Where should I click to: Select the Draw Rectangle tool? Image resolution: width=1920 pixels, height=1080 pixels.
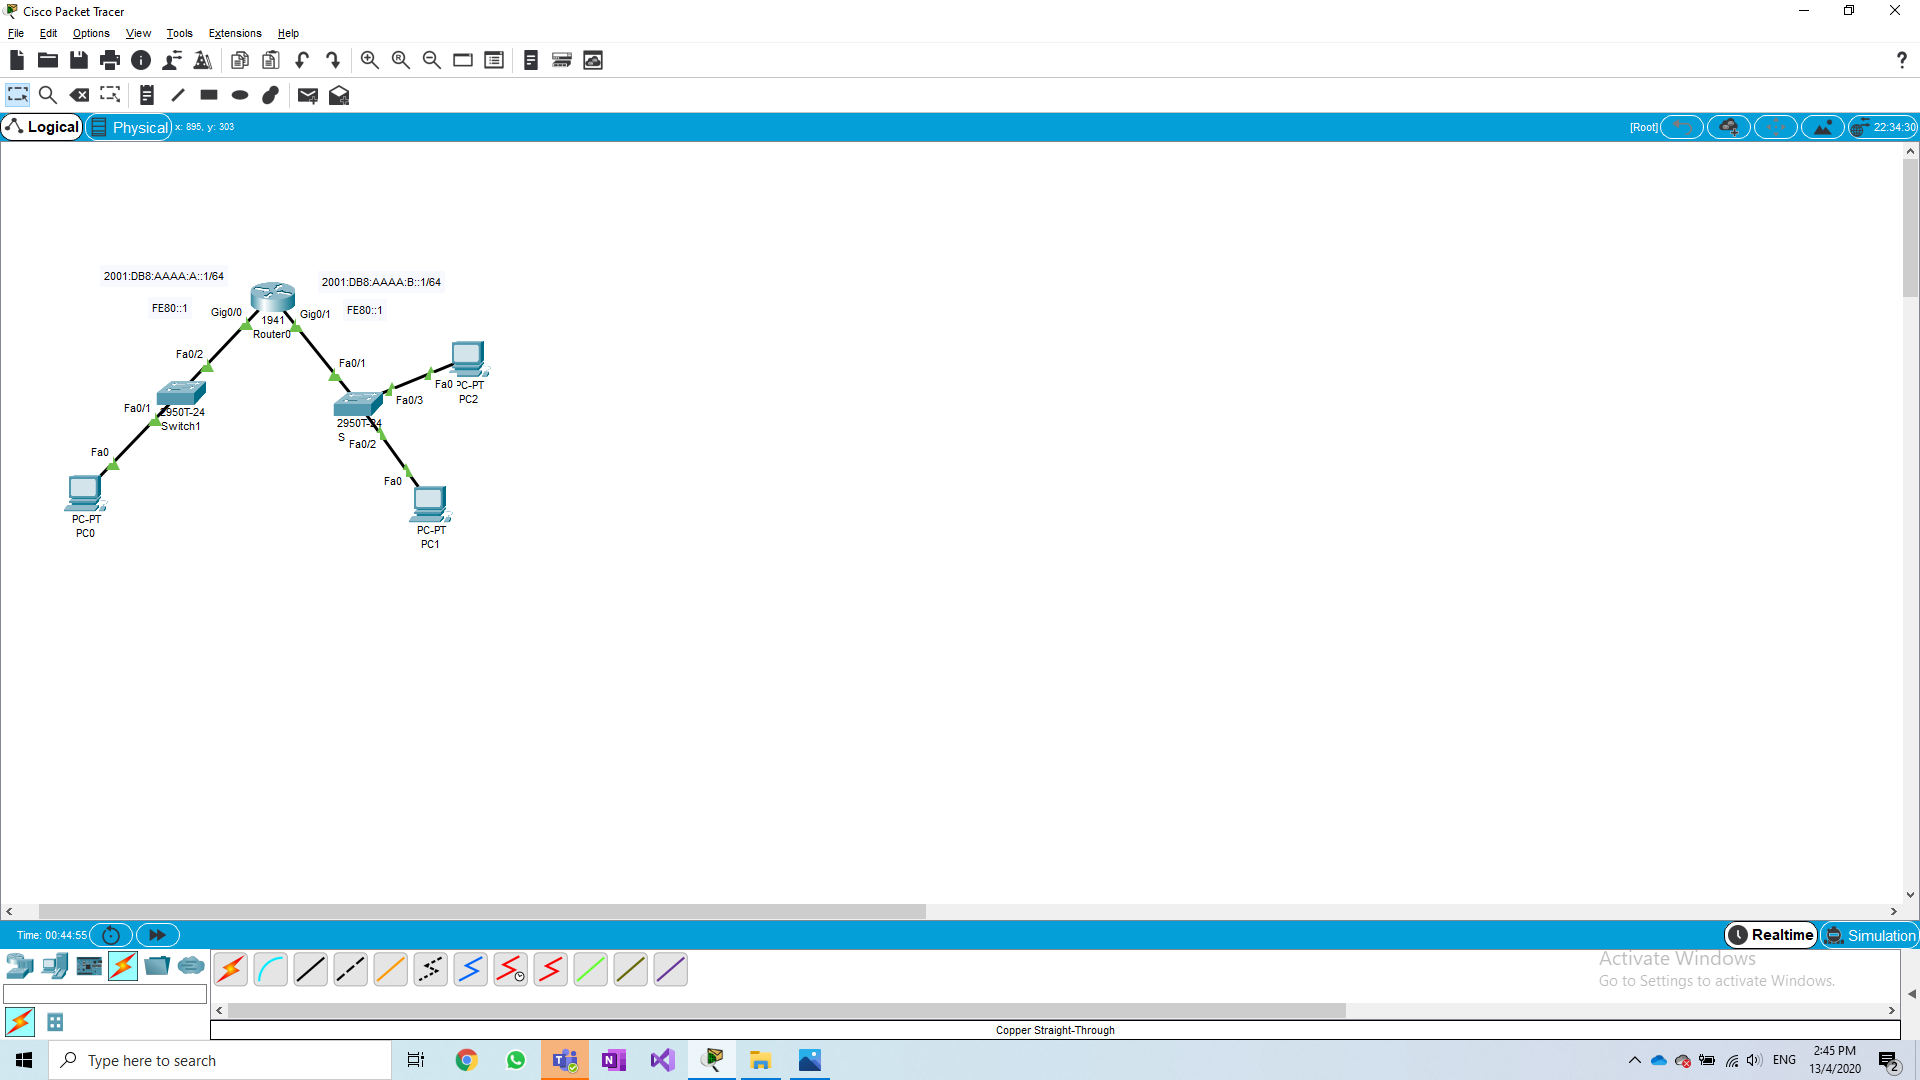click(209, 95)
